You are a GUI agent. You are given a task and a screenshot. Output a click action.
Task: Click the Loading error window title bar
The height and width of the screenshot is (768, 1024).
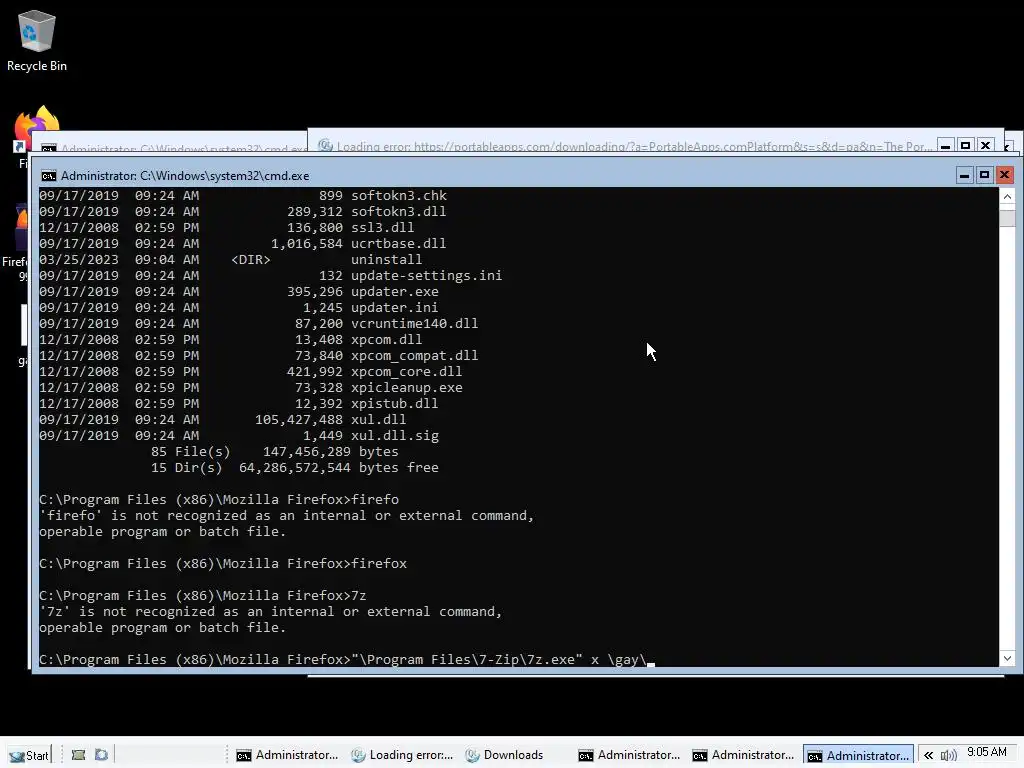tap(633, 146)
